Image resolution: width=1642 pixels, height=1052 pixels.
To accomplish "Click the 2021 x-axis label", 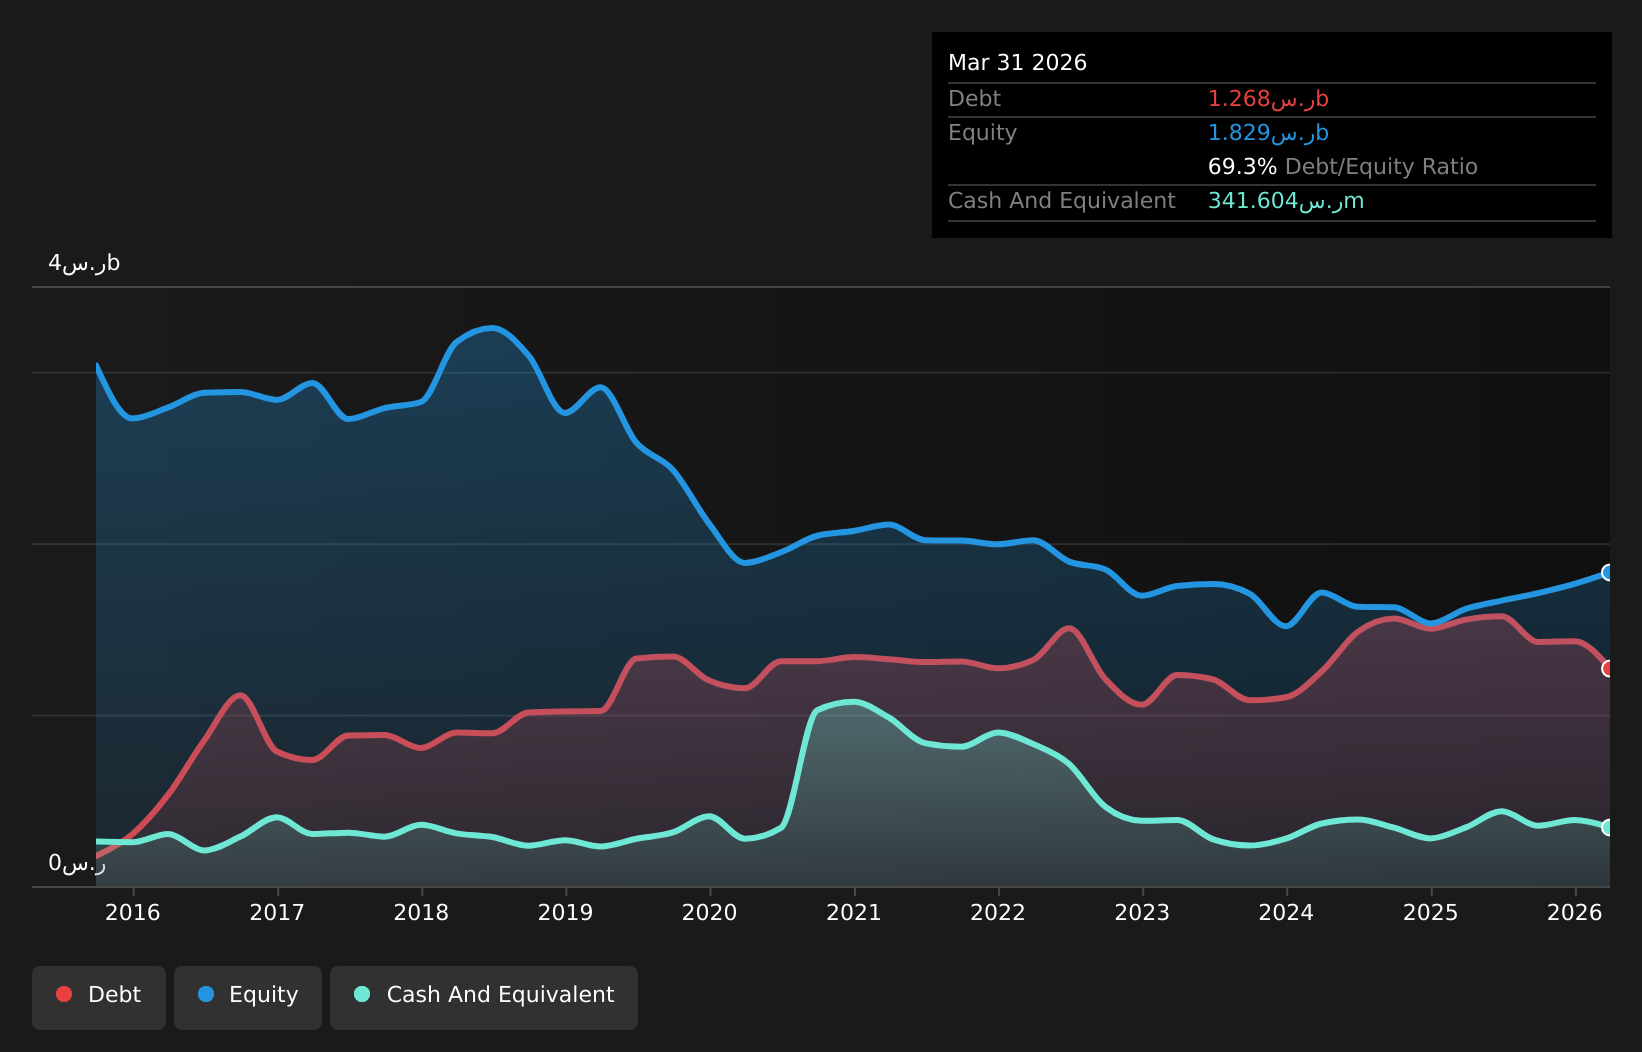I will click(x=854, y=912).
